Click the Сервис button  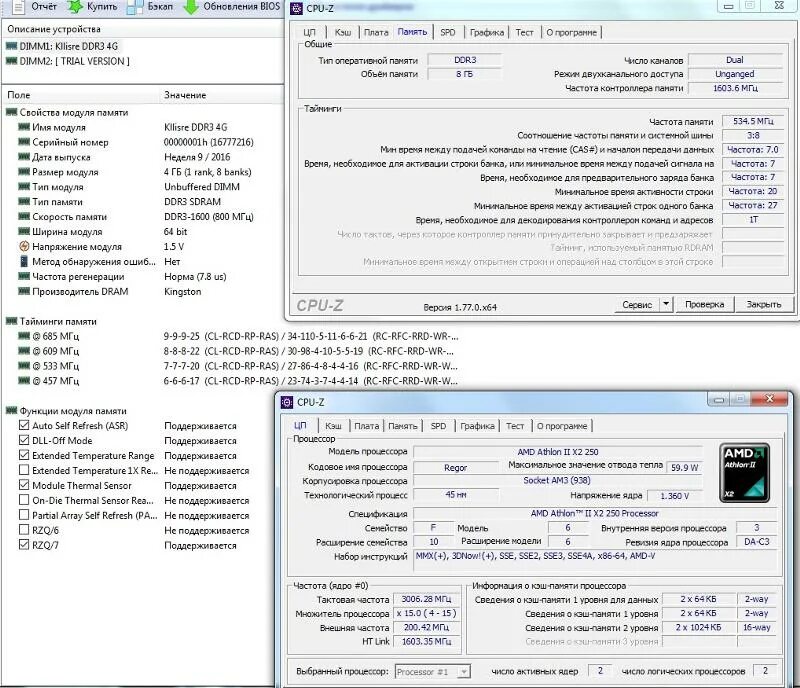[x=637, y=304]
